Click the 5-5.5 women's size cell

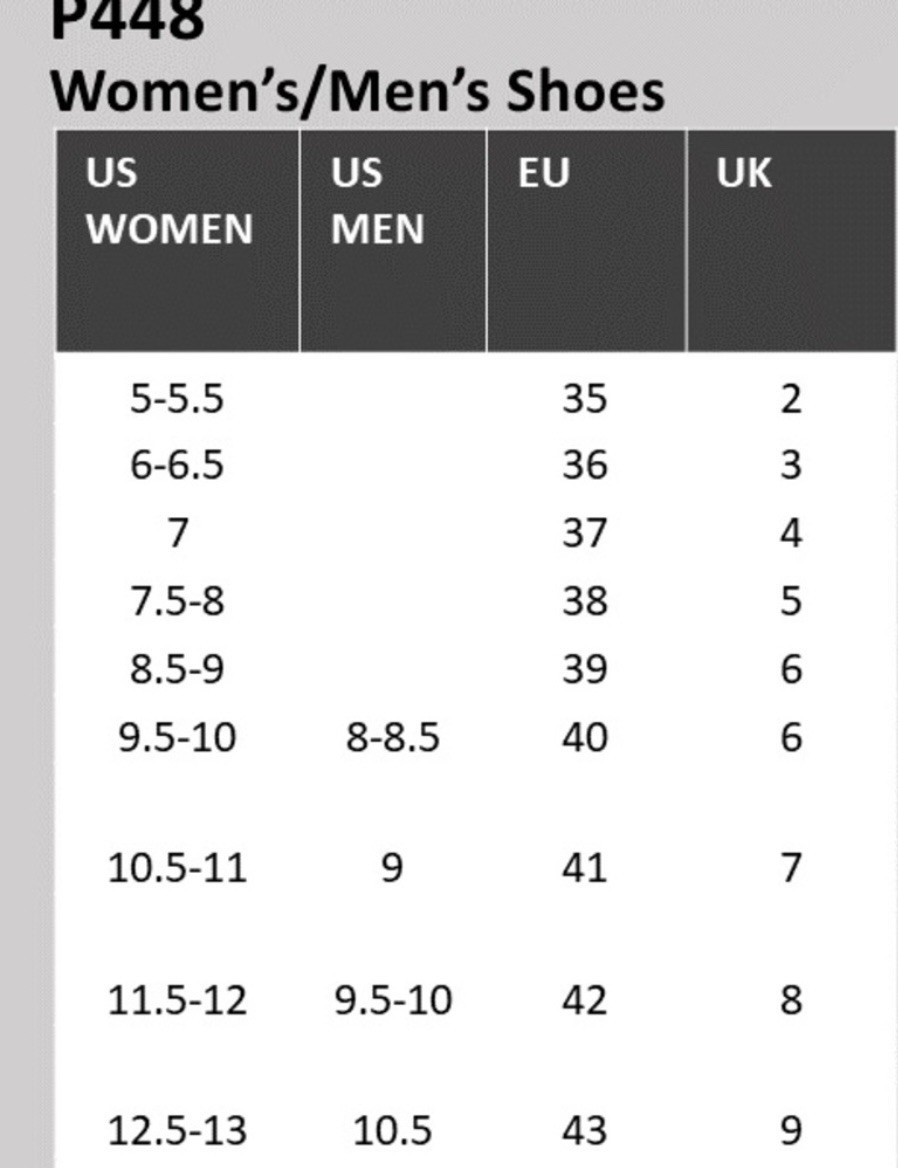coord(176,399)
